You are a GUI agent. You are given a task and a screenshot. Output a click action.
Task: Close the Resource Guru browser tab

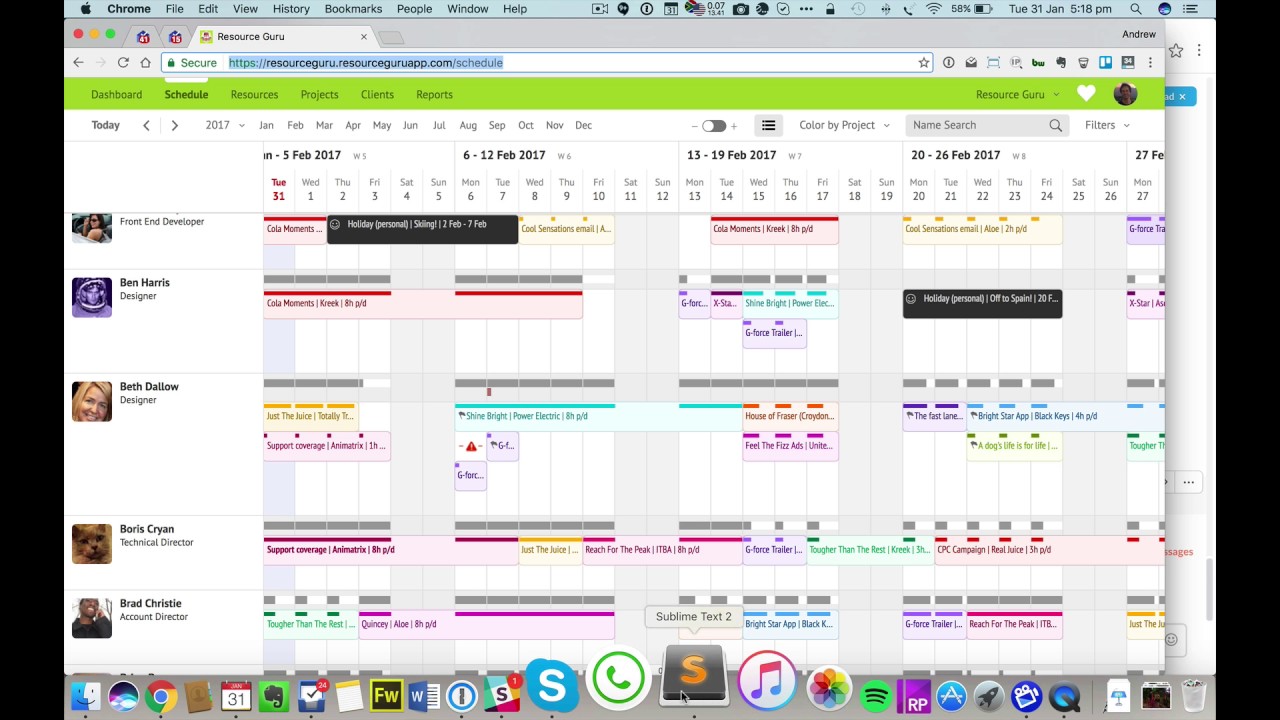click(364, 36)
